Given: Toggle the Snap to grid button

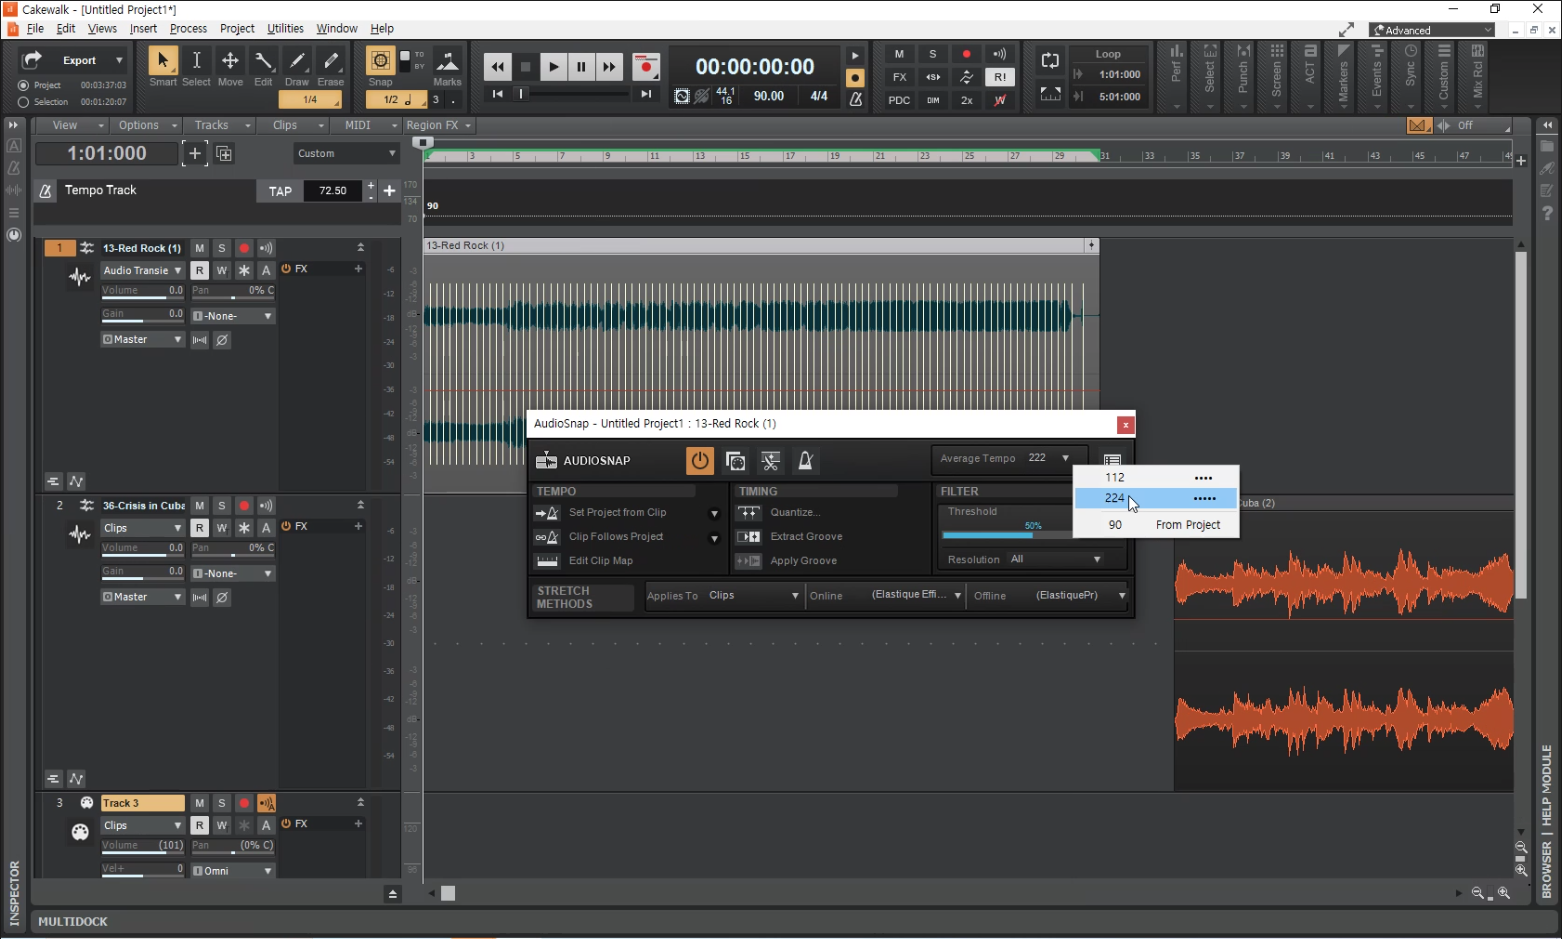Looking at the screenshot, I should 380,61.
